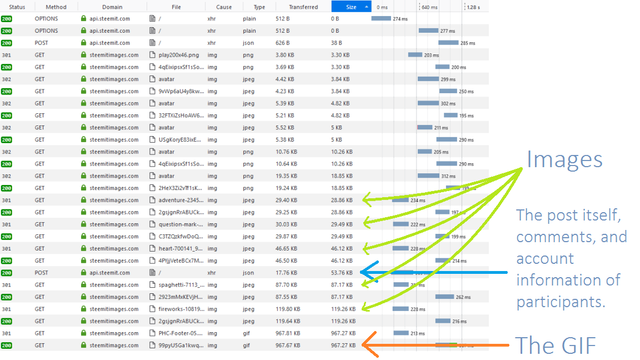Click the lock icon in the 9vWp6aU4y8kw row
640x360 pixels.
84,91
